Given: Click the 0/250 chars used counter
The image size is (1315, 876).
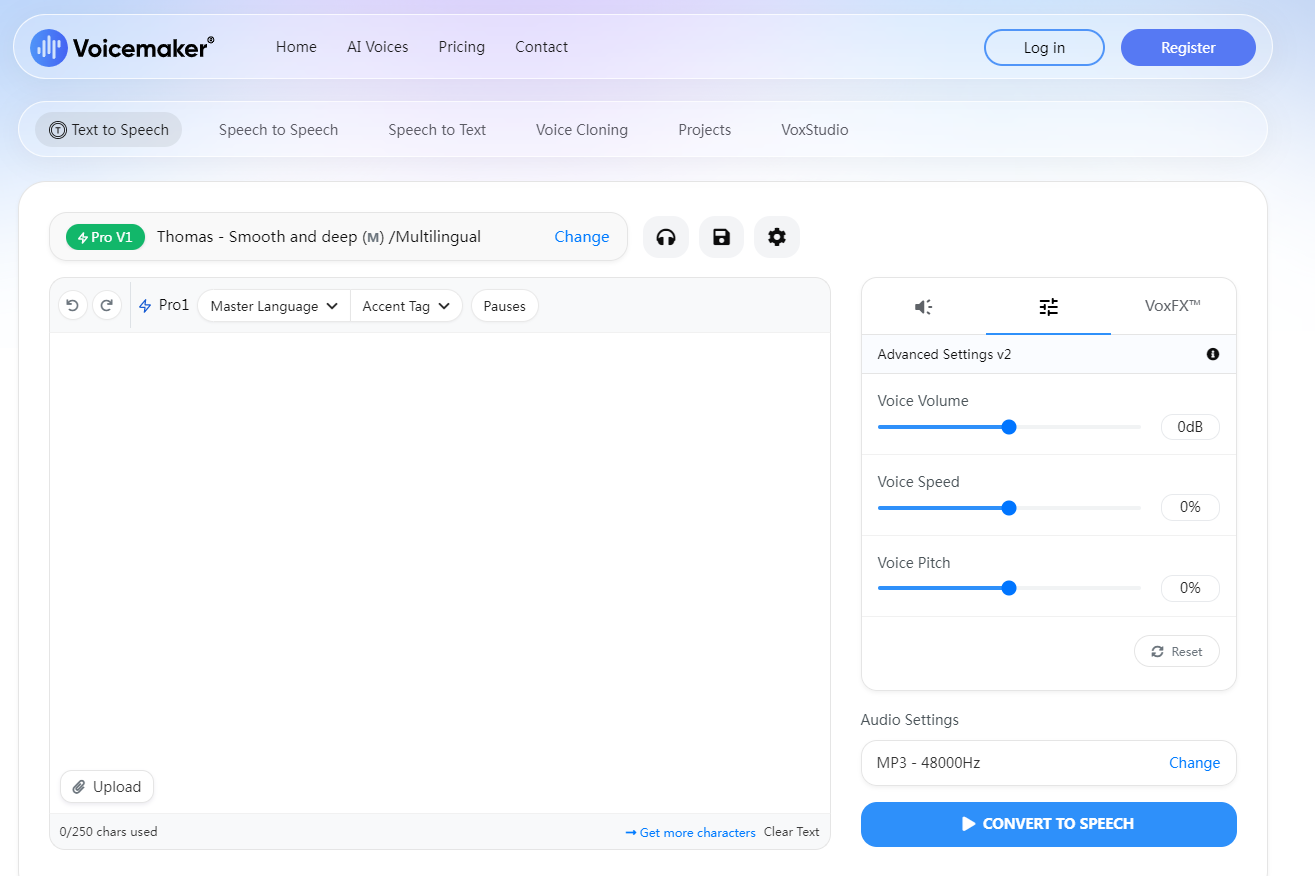Looking at the screenshot, I should point(108,832).
